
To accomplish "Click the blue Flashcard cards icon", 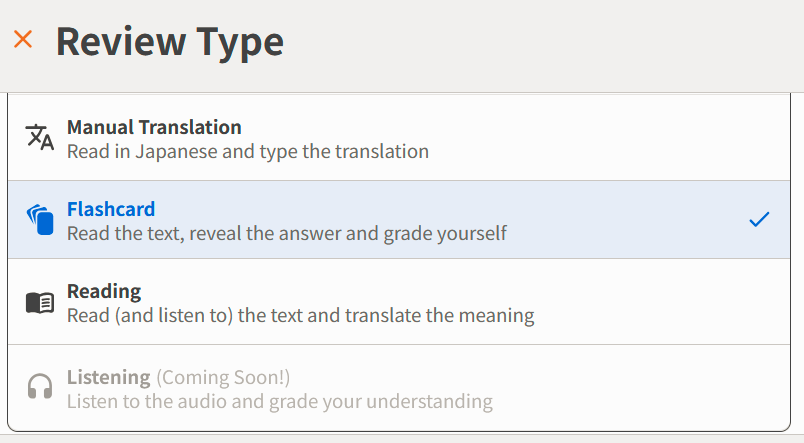I will coord(40,219).
